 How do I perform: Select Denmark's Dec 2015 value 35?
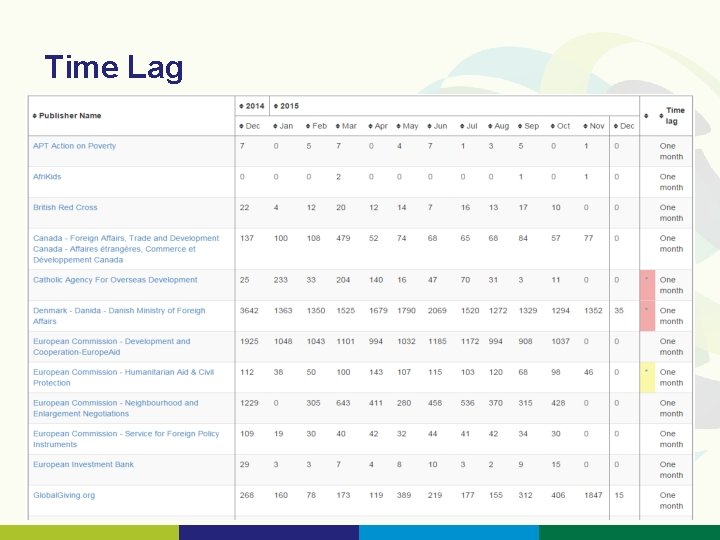619,311
